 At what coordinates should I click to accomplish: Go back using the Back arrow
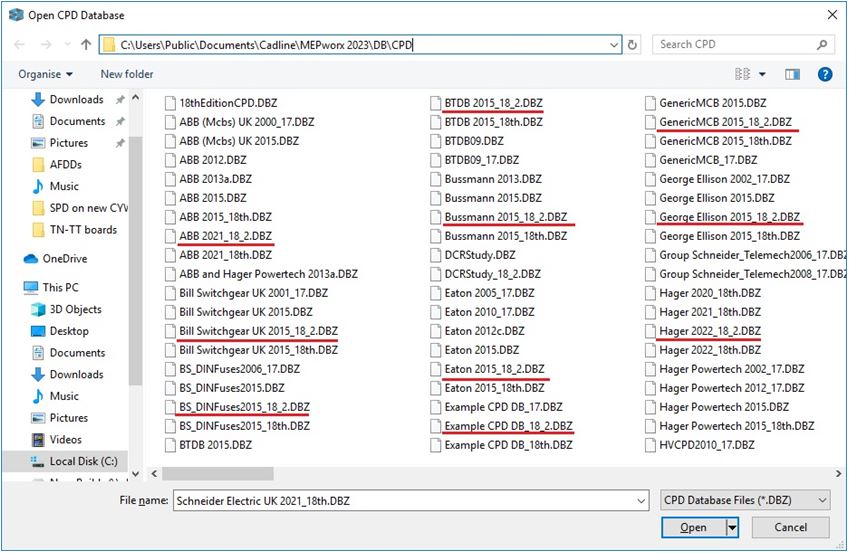tap(19, 44)
